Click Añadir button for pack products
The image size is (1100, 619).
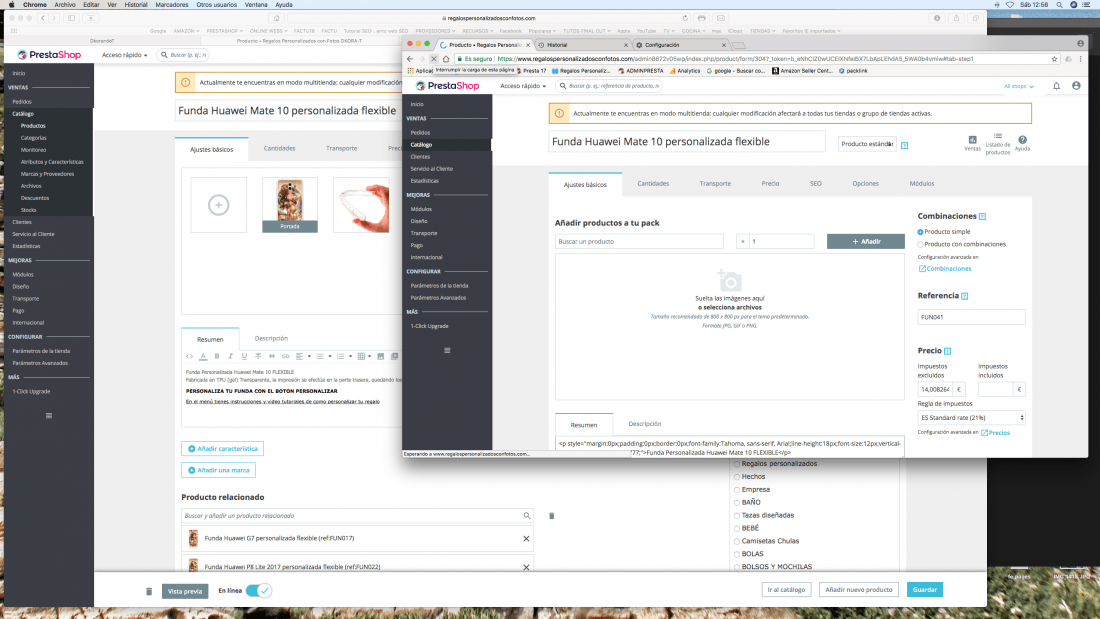pyautogui.click(x=866, y=241)
